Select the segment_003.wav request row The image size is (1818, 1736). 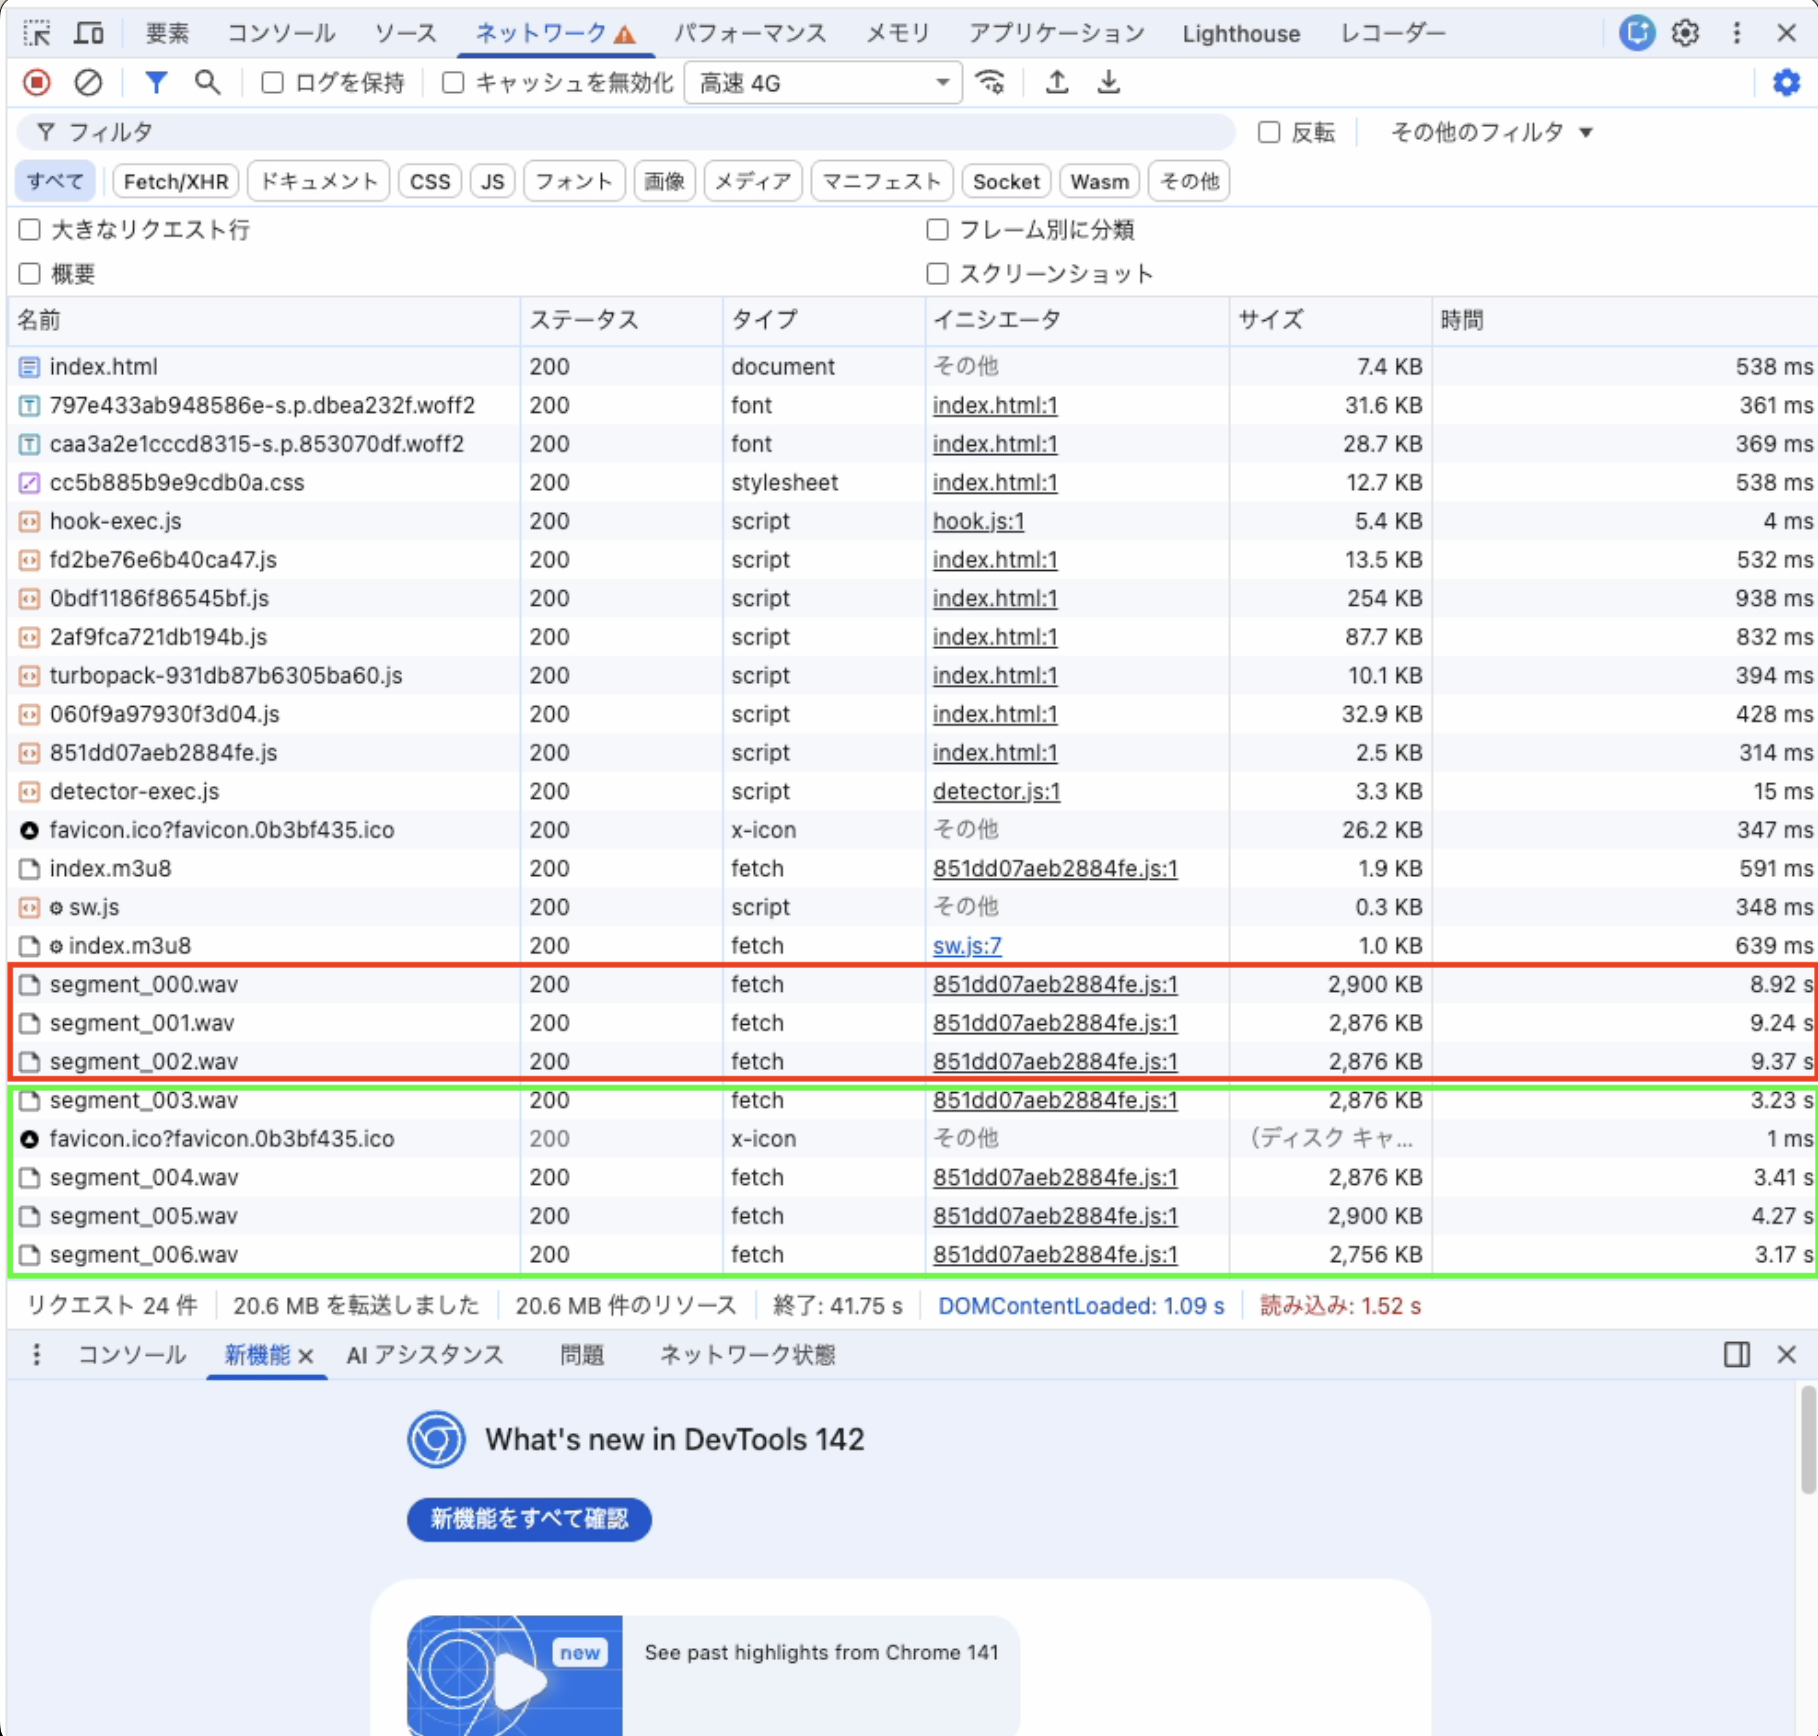click(x=912, y=1100)
